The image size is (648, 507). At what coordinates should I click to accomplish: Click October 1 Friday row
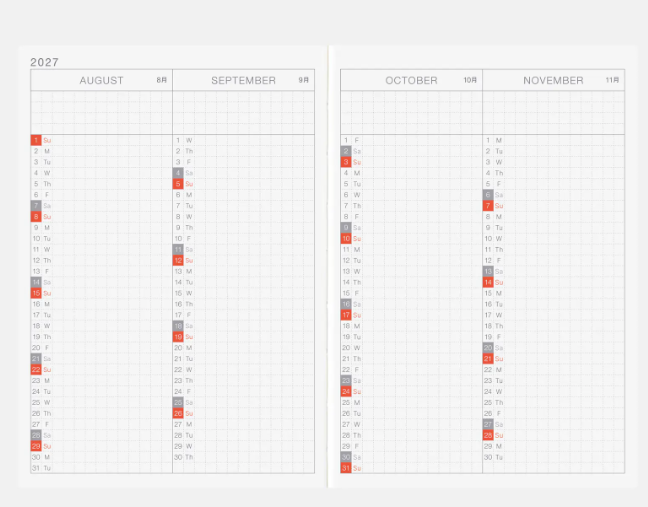click(411, 140)
